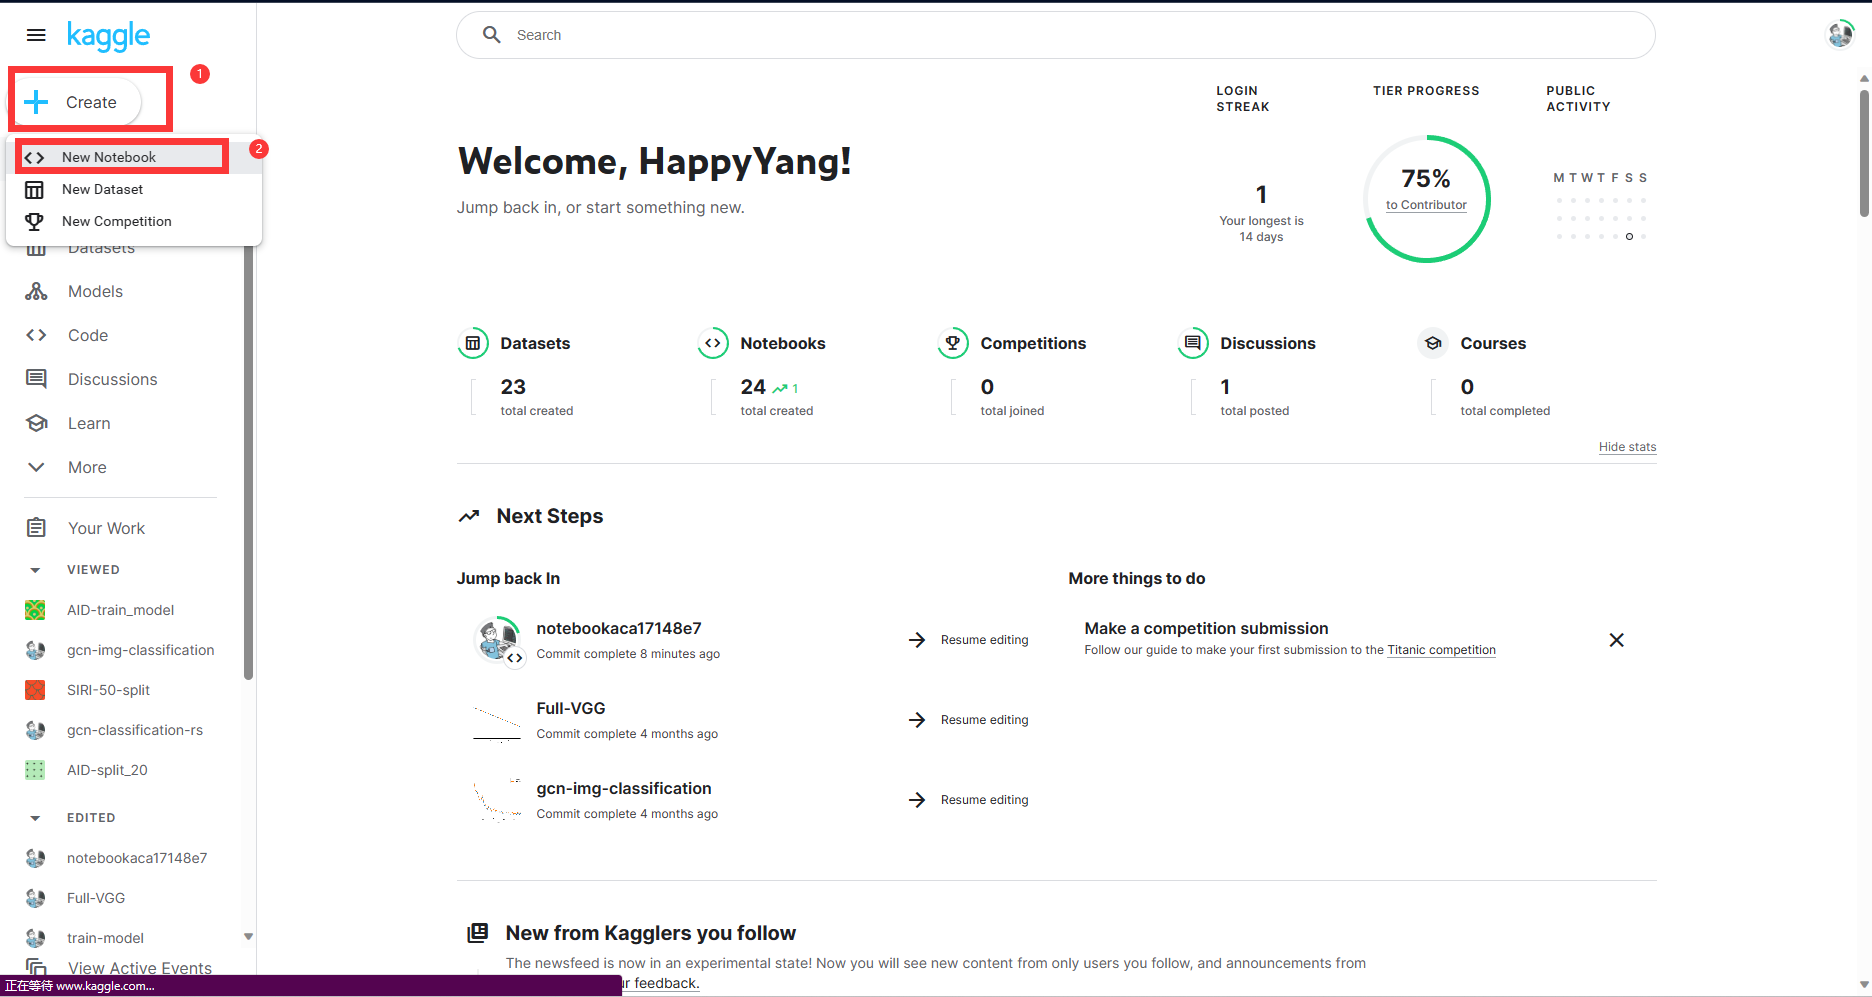Click the search magnifier icon

pyautogui.click(x=492, y=35)
